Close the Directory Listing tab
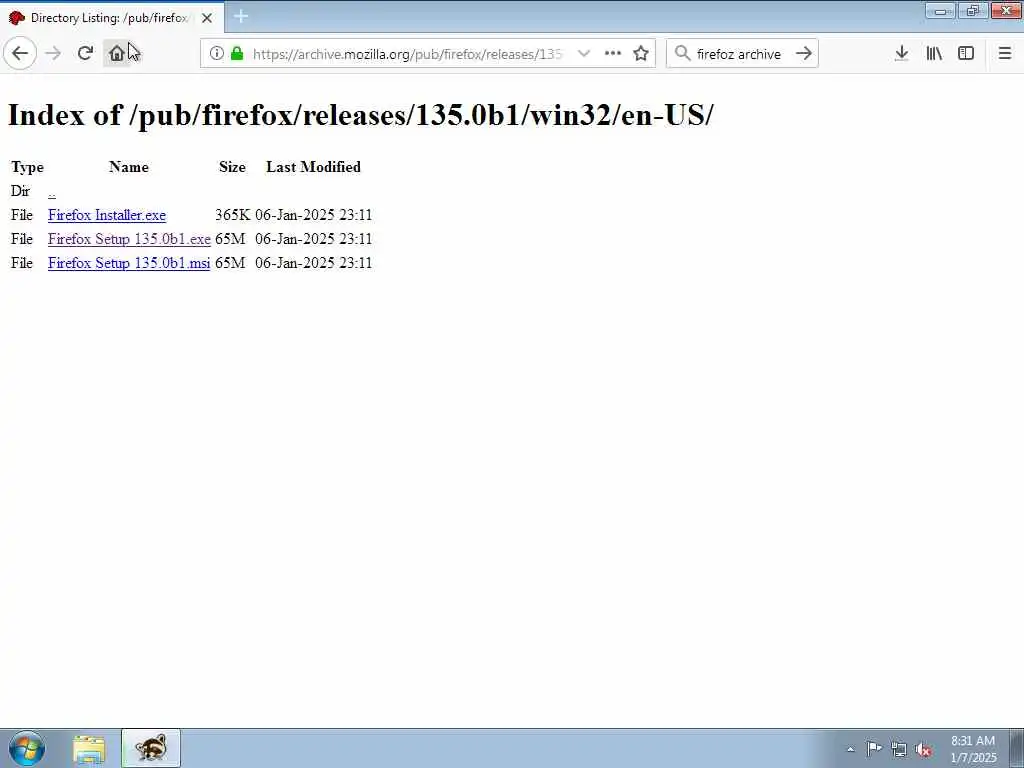1024x768 pixels. click(x=207, y=18)
